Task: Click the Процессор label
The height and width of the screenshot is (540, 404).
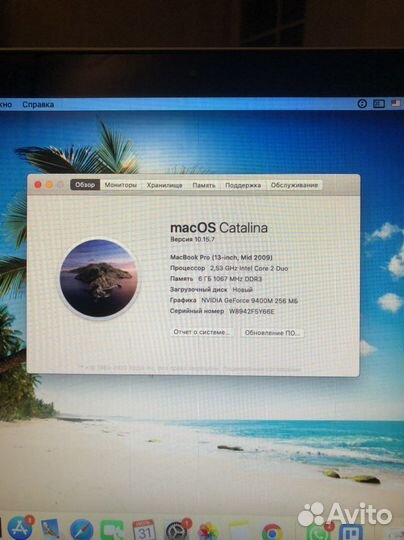Action: [x=187, y=268]
